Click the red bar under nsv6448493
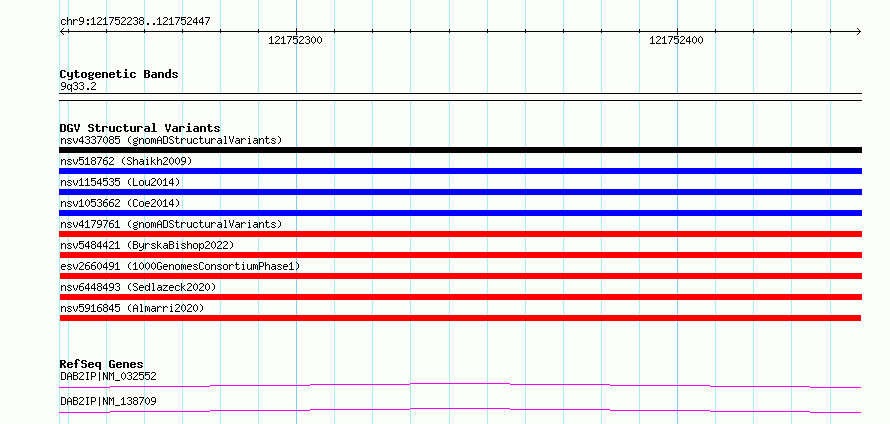Screen dimensions: 890x424 tap(461, 297)
